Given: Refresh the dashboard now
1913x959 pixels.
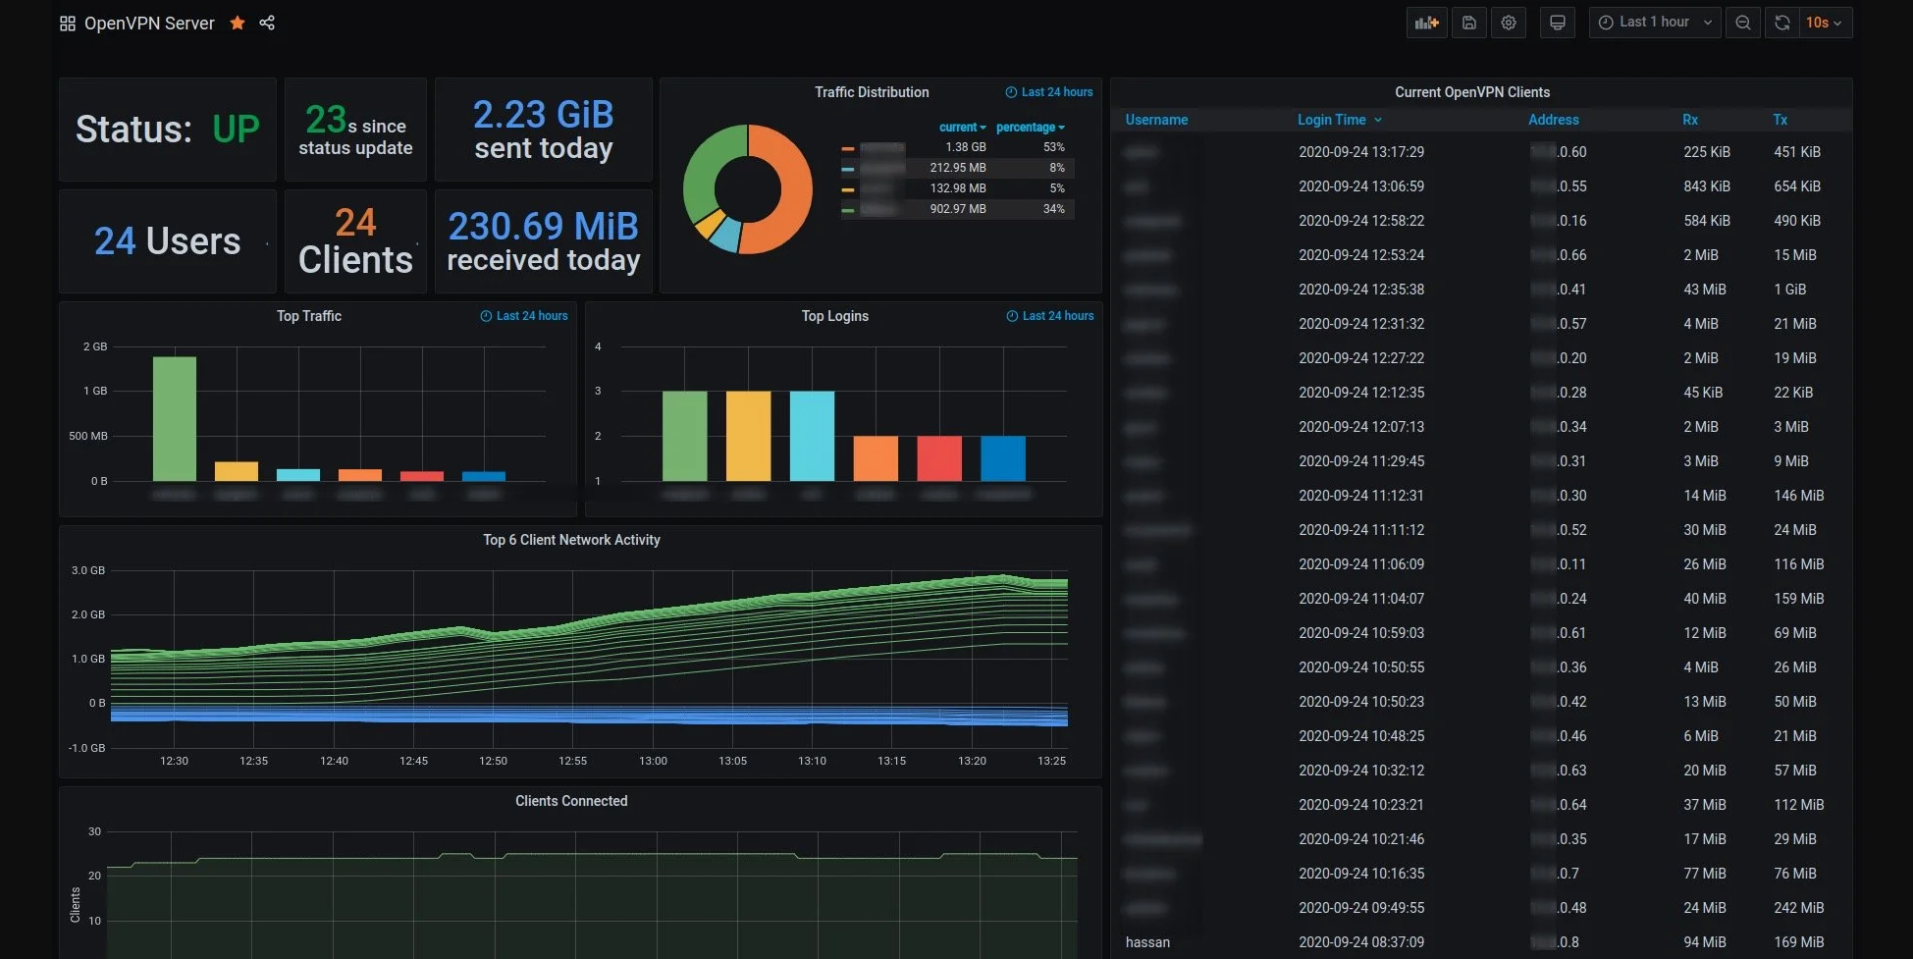Looking at the screenshot, I should pyautogui.click(x=1782, y=22).
